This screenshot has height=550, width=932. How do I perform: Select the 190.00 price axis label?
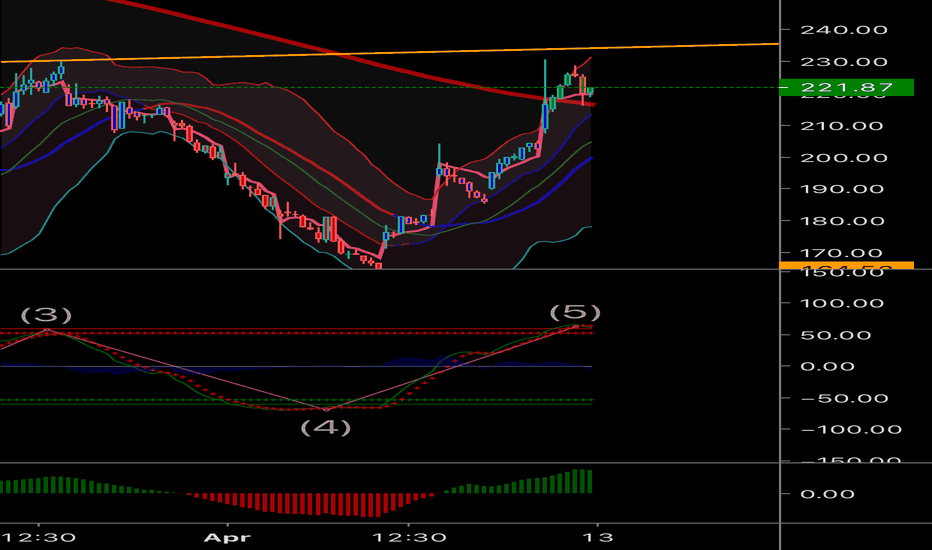coord(844,190)
